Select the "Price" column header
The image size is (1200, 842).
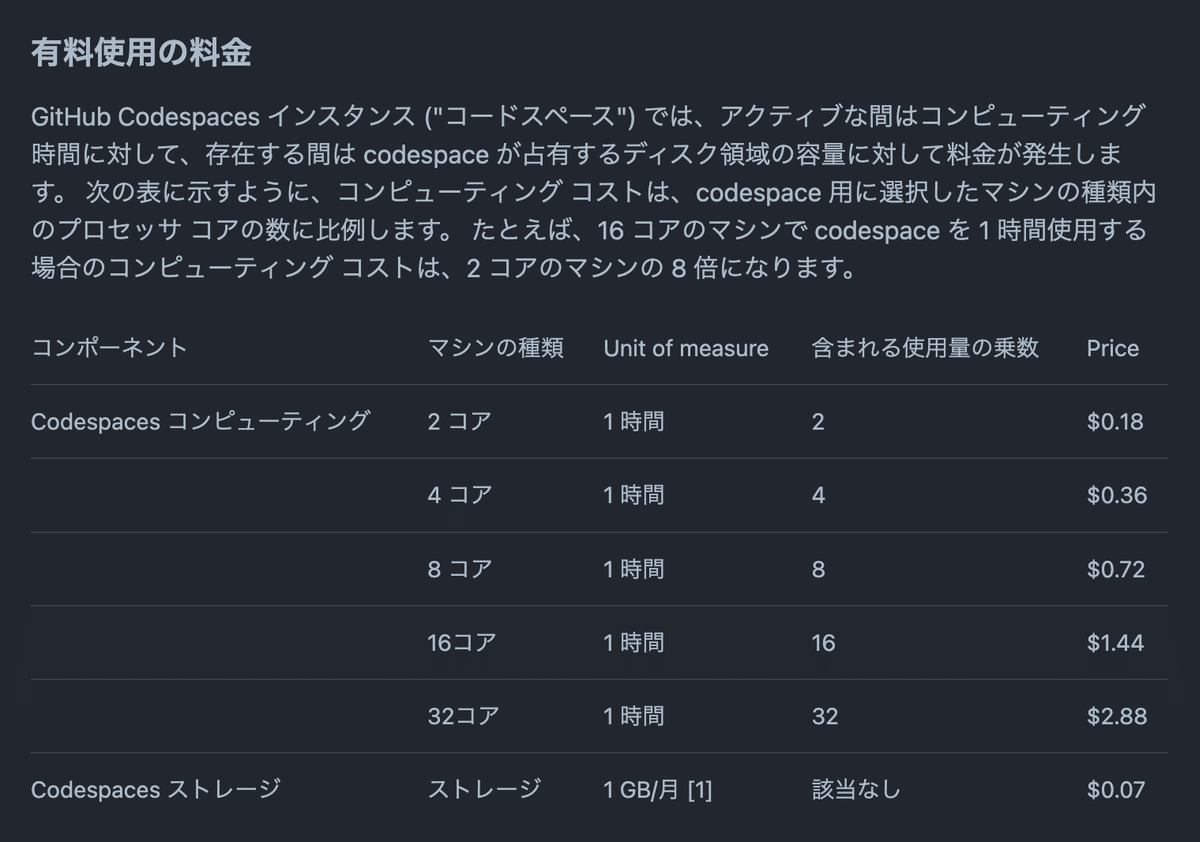tap(1112, 348)
